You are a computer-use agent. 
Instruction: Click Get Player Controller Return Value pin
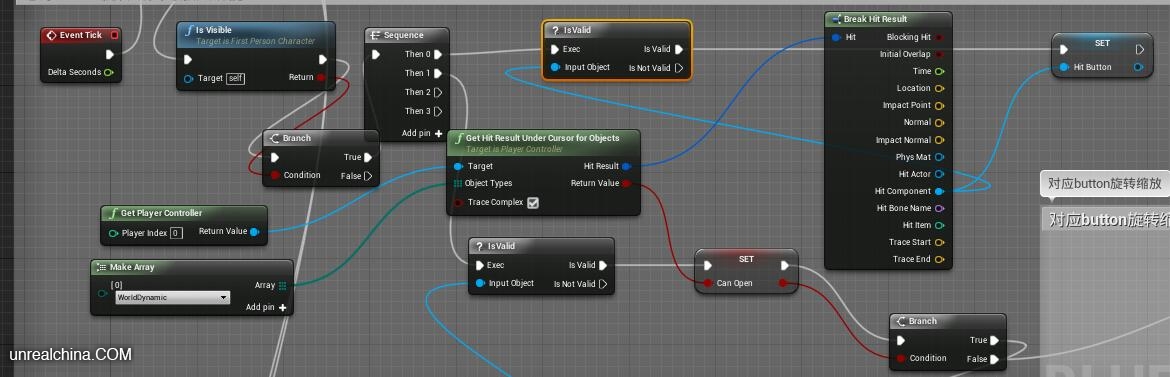point(254,231)
